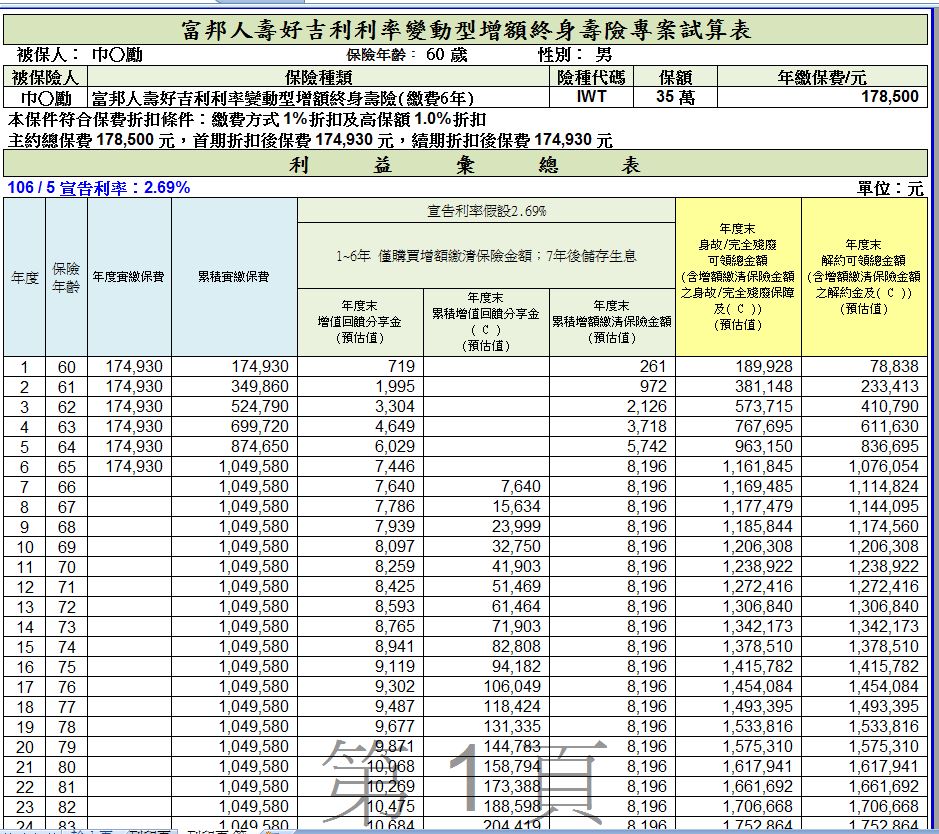Select the cell containing 6,029
939x834 pixels.
coord(360,447)
